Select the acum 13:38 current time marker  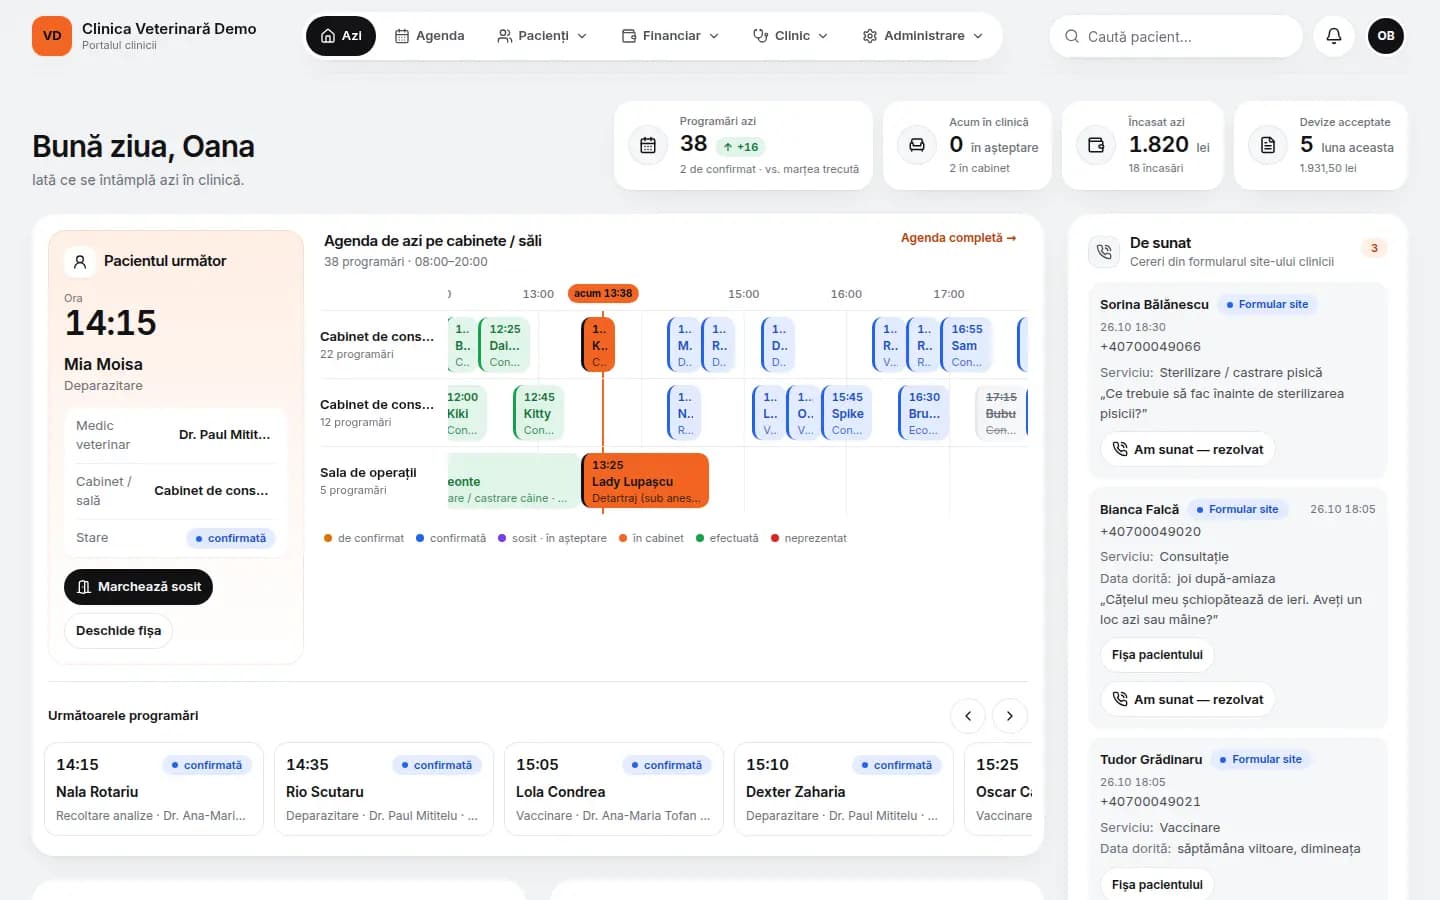pos(603,294)
